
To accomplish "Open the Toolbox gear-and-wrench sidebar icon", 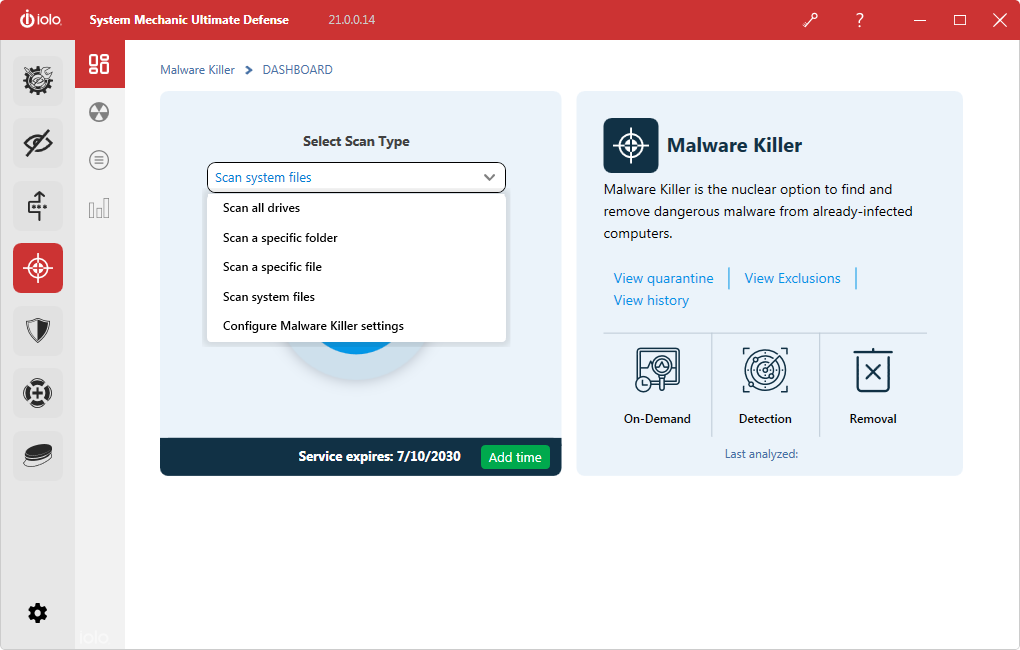I will (x=38, y=81).
